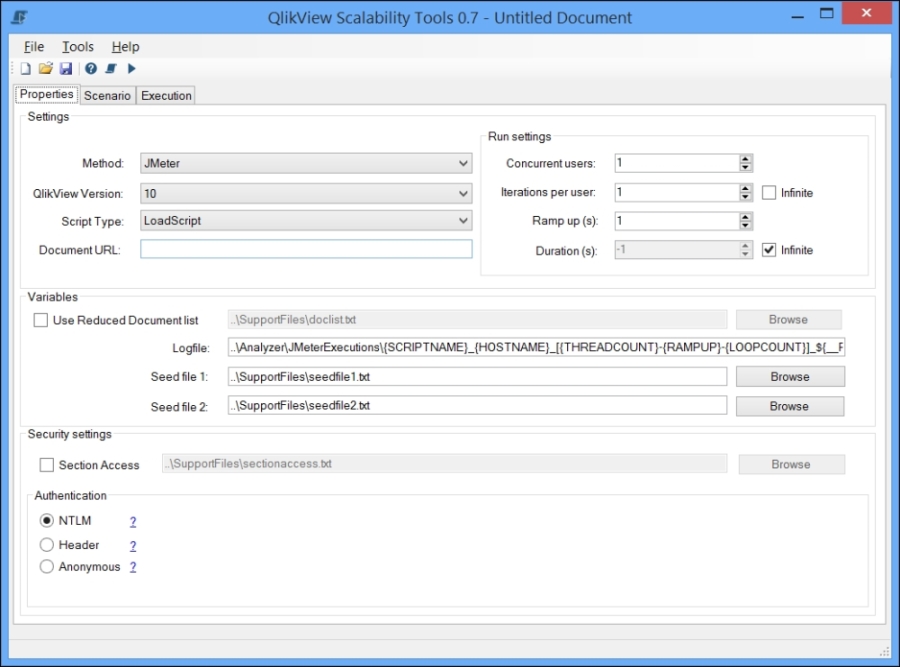
Task: Click the Save floppy disk icon
Action: [x=66, y=69]
